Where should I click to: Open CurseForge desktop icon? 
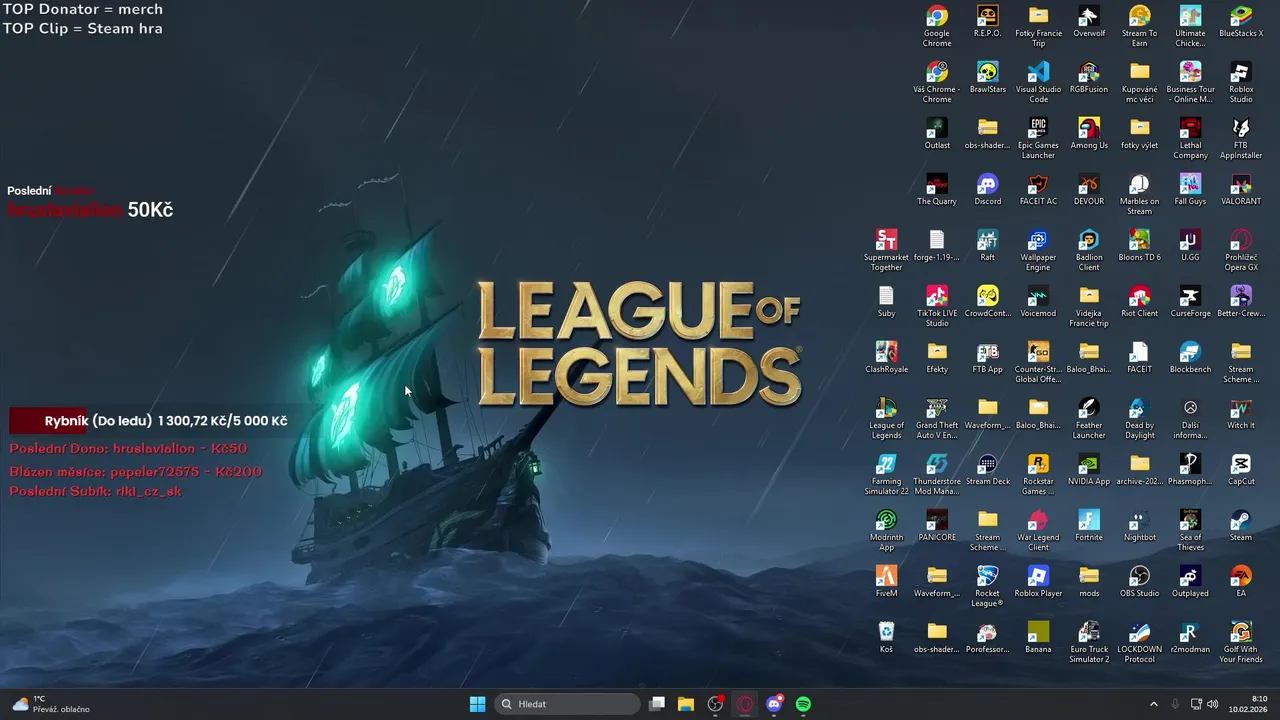pyautogui.click(x=1190, y=302)
